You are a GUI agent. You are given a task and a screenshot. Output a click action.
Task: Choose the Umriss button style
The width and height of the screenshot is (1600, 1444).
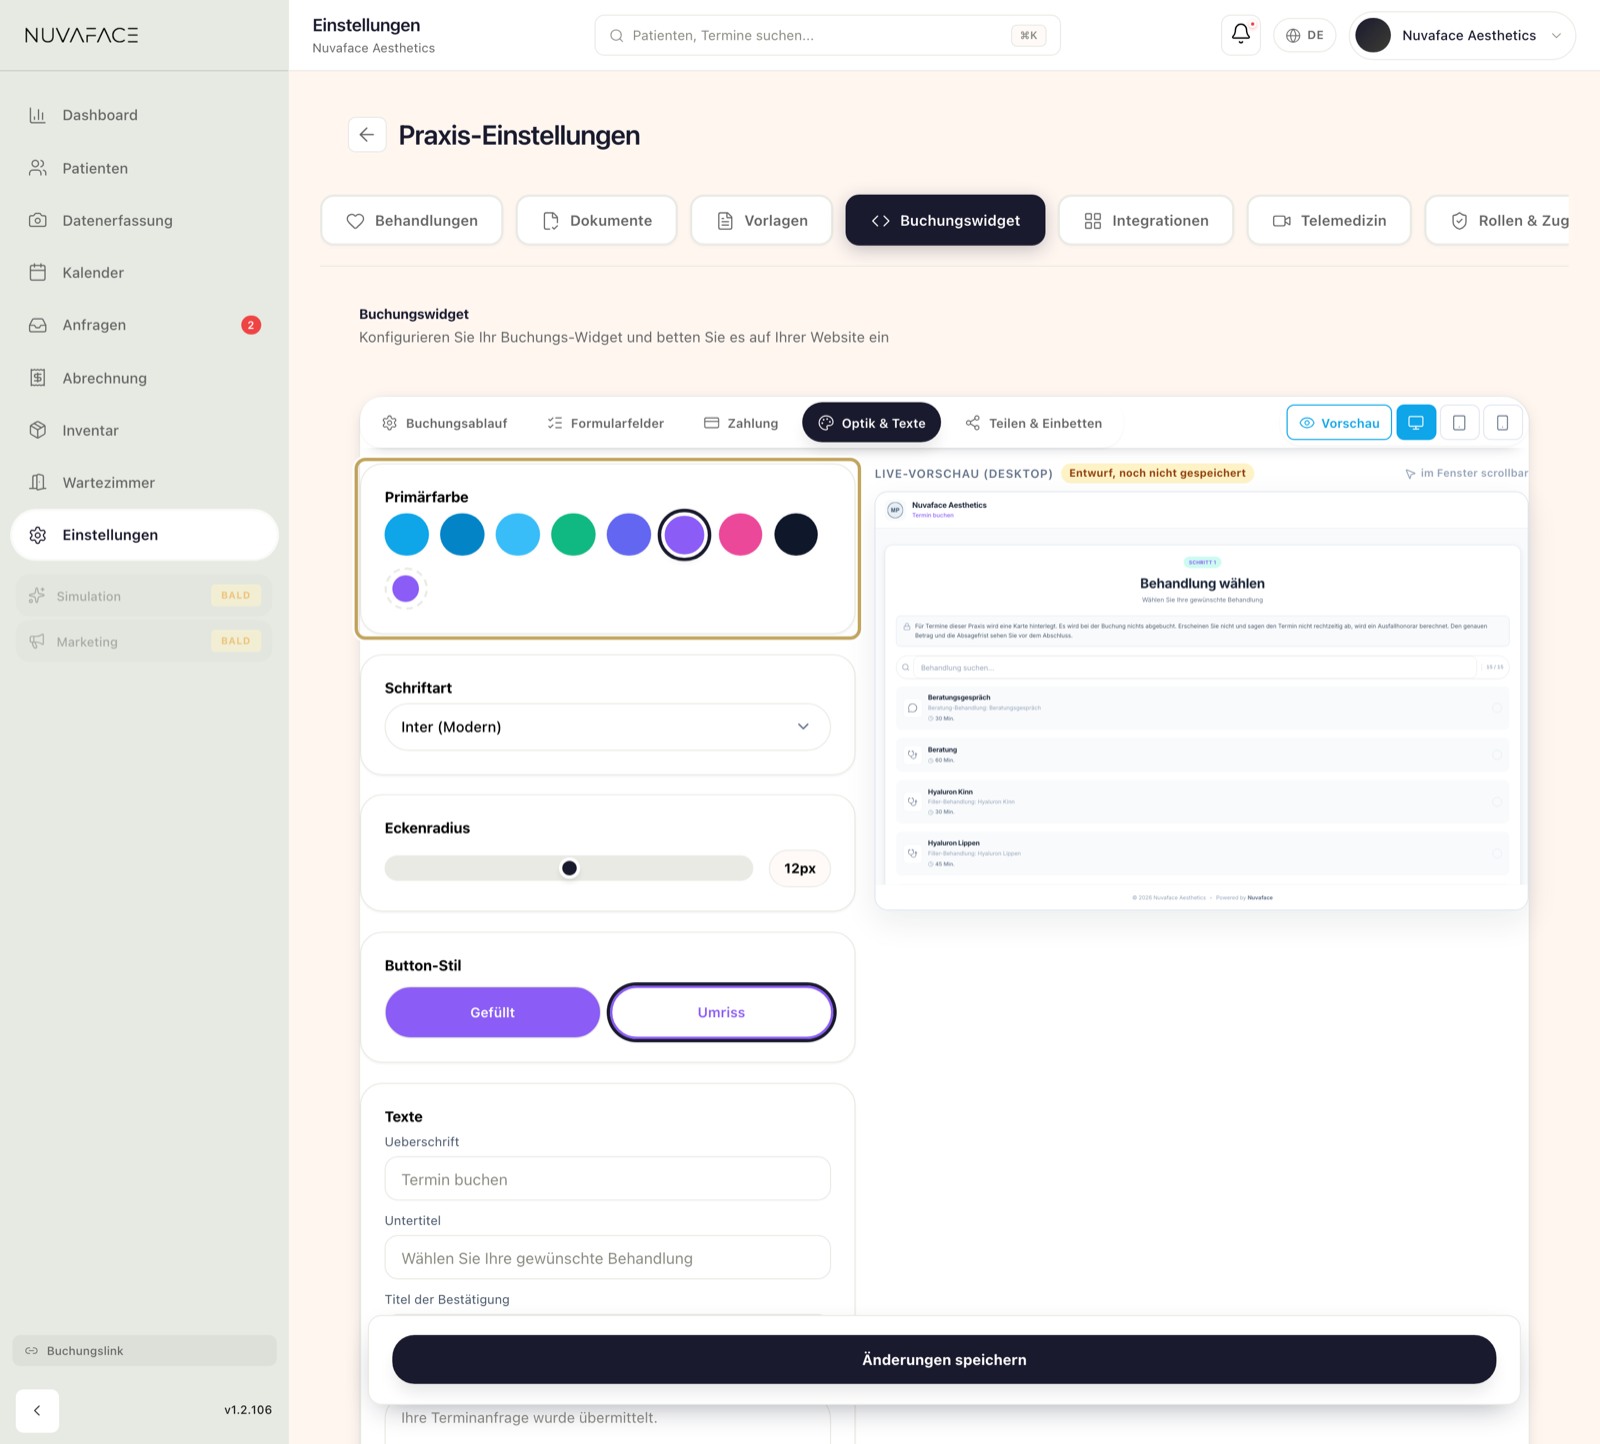[x=721, y=1012]
